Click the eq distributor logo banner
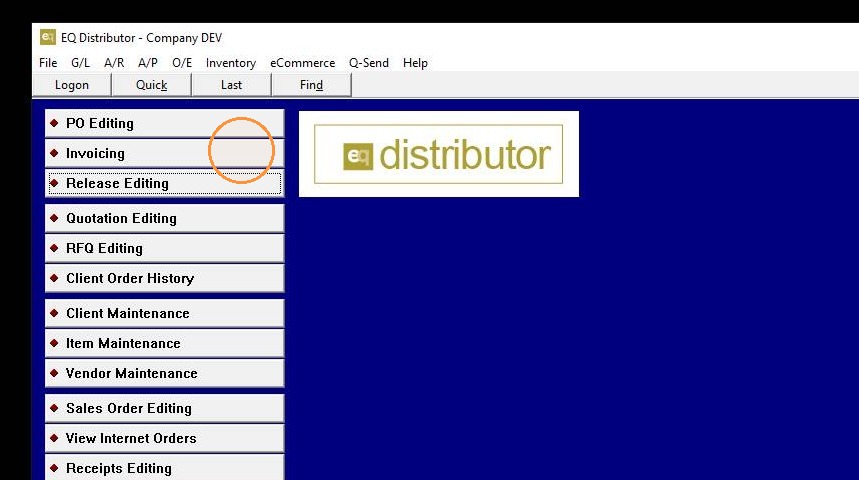 (439, 154)
